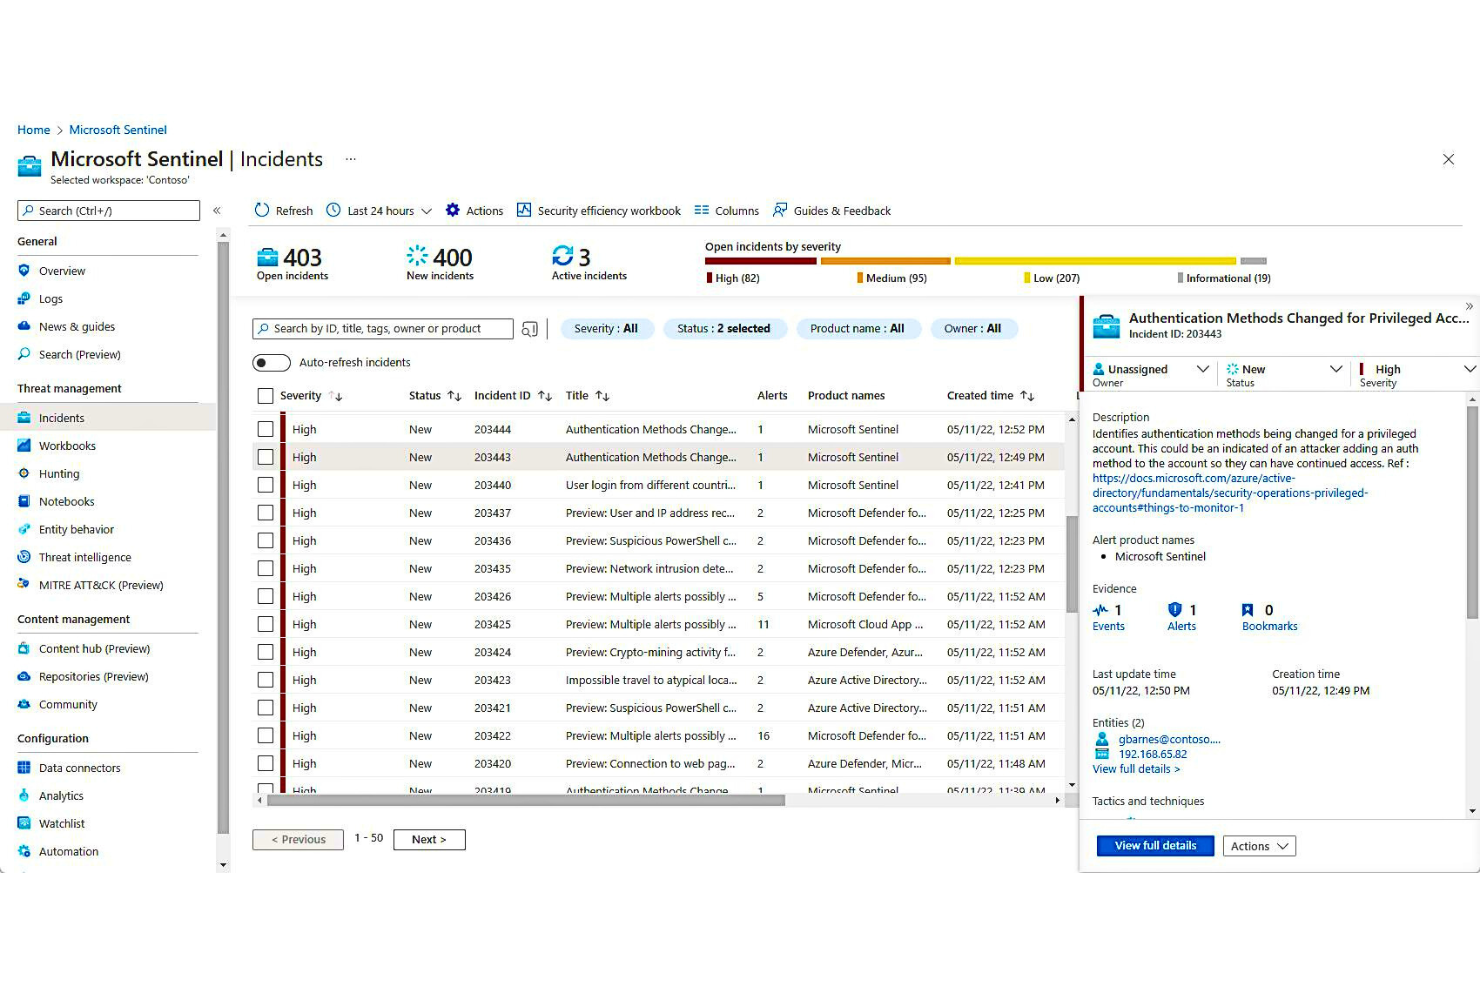The width and height of the screenshot is (1480, 987).
Task: Toggle Auto-refresh incidents switch
Action: click(x=271, y=363)
